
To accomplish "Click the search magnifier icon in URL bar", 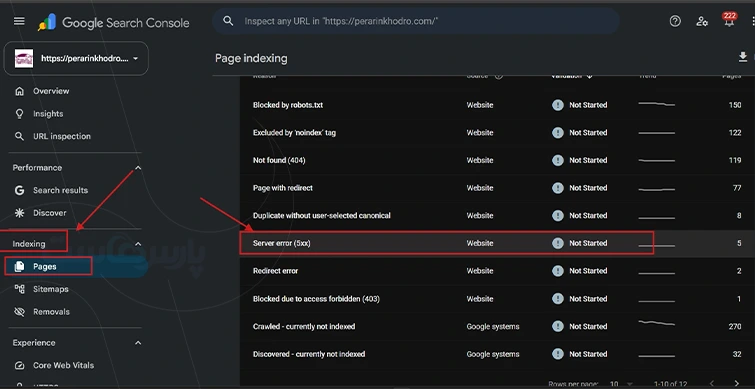I will pyautogui.click(x=228, y=21).
